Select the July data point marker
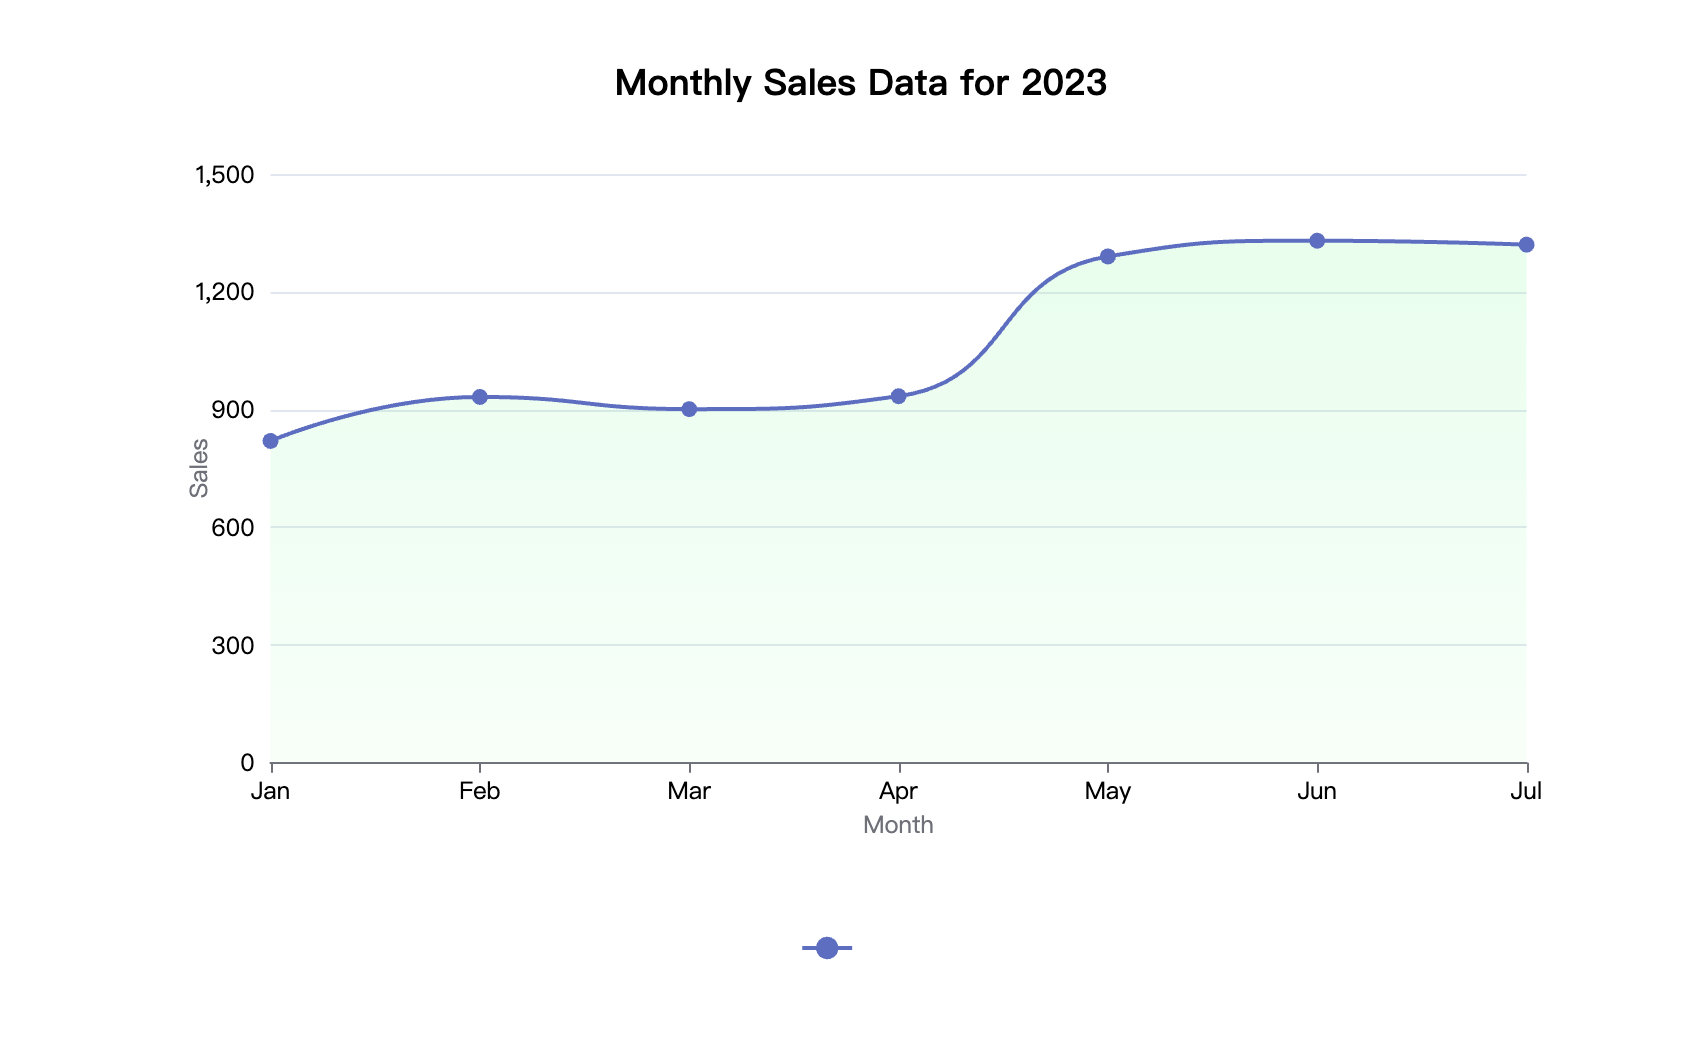The height and width of the screenshot is (1042, 1704). (x=1526, y=245)
